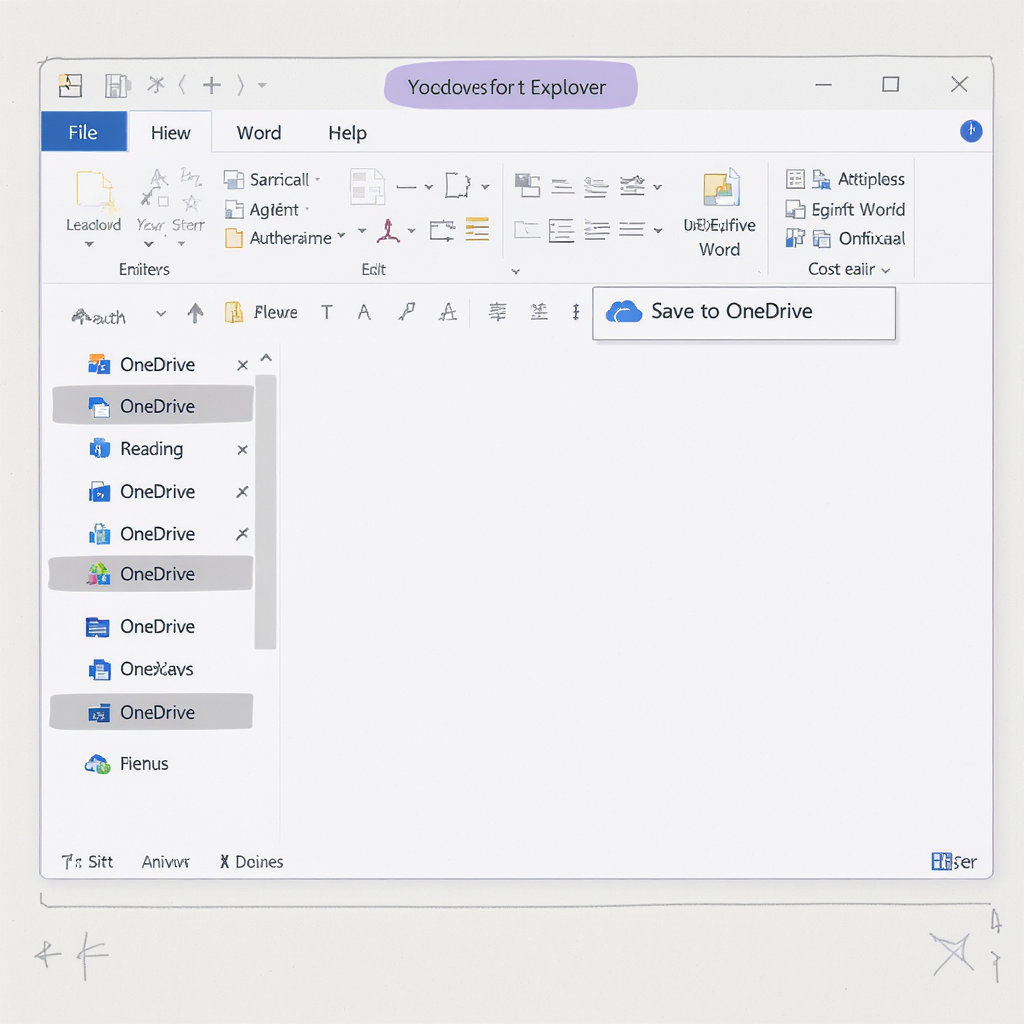Screen dimensions: 1024x1024
Task: Open the Sarricall dropdown arrow
Action: click(x=318, y=180)
